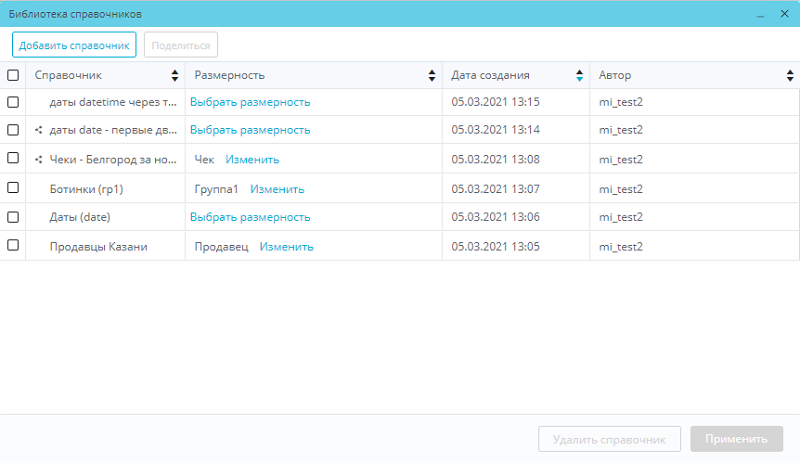Viewport: 800px width, 463px height.
Task: Sort by Автор column arrows
Action: click(x=789, y=76)
